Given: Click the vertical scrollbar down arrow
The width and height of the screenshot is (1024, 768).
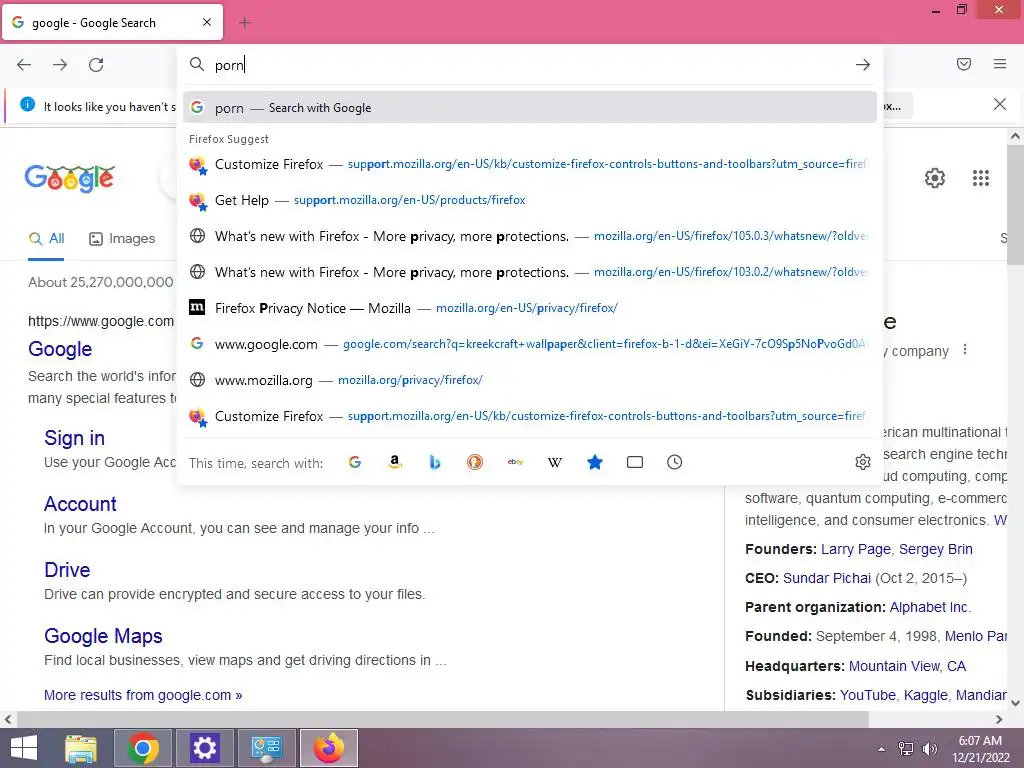Looking at the screenshot, I should click(1016, 703).
